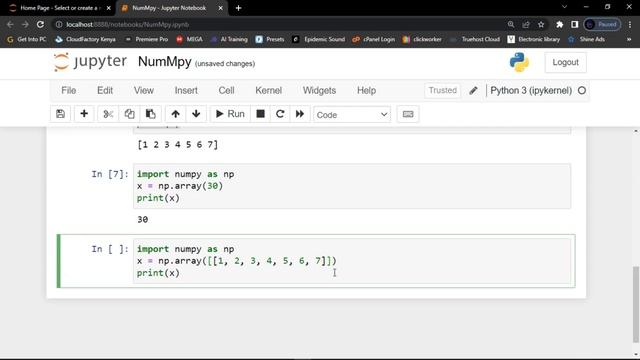Click the localhost address bar
The width and height of the screenshot is (640, 360).
(282, 24)
